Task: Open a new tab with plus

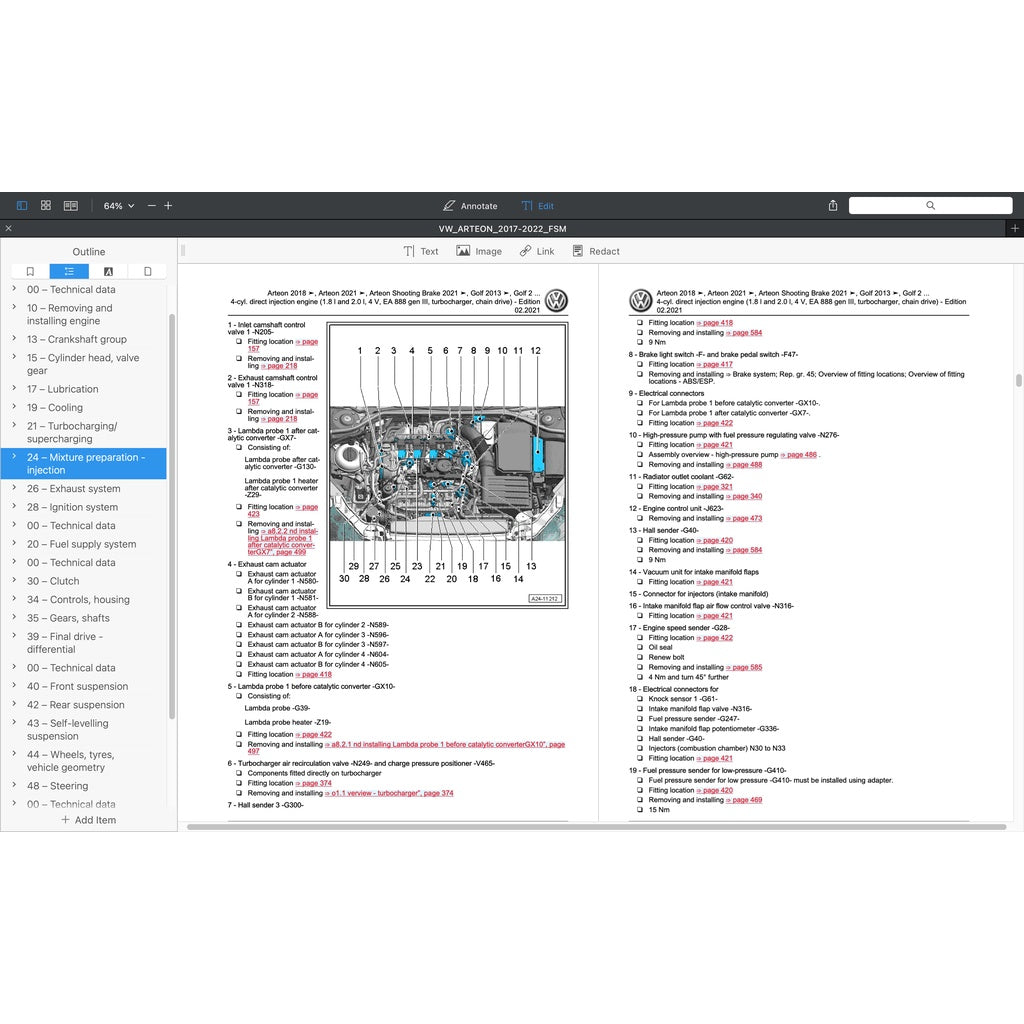Action: (1015, 229)
